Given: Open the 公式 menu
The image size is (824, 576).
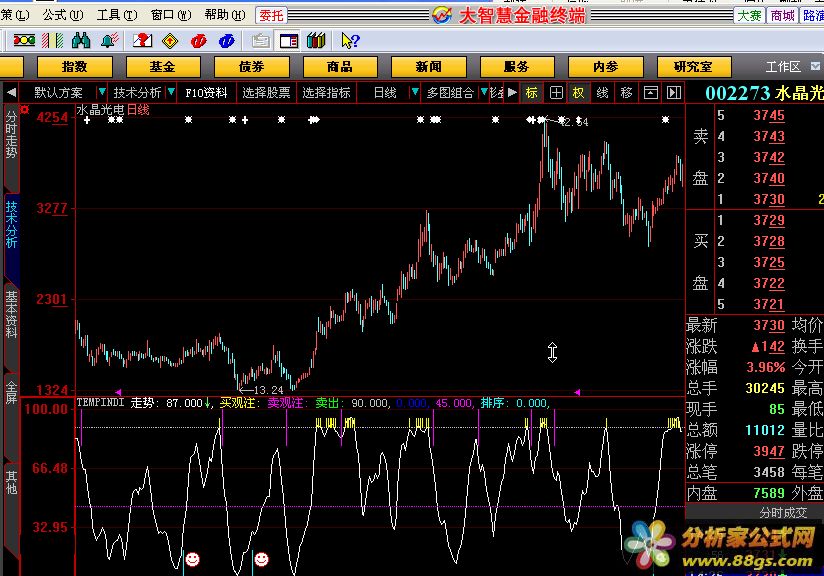Looking at the screenshot, I should point(63,15).
